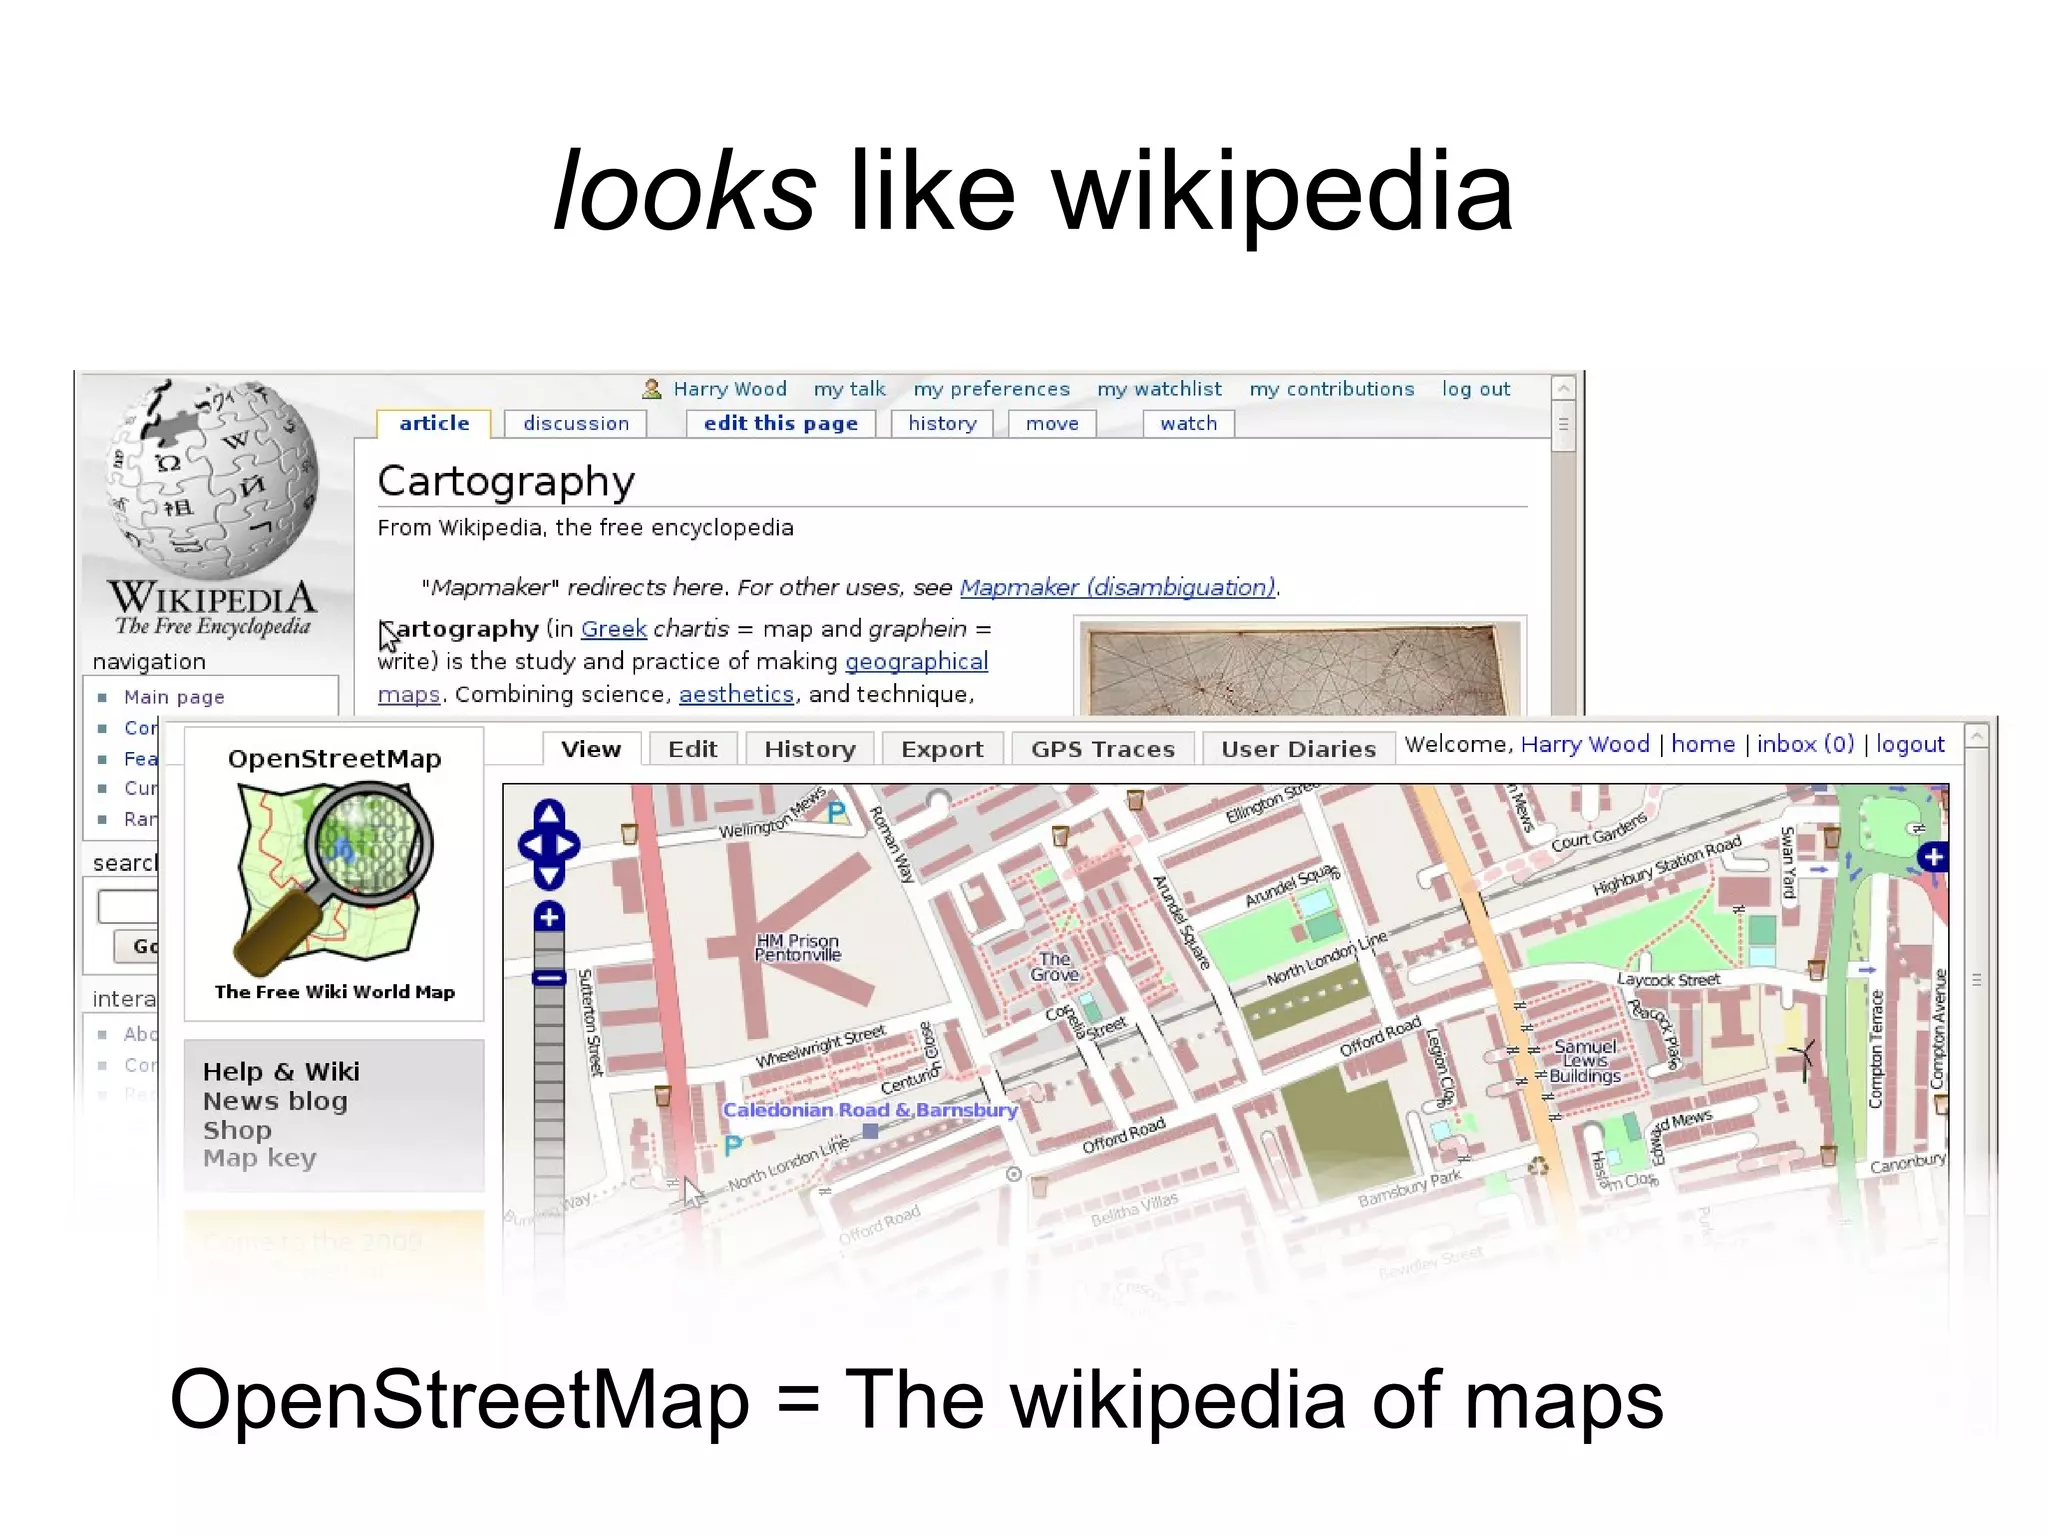Open my watchlist link

pyautogui.click(x=1159, y=389)
